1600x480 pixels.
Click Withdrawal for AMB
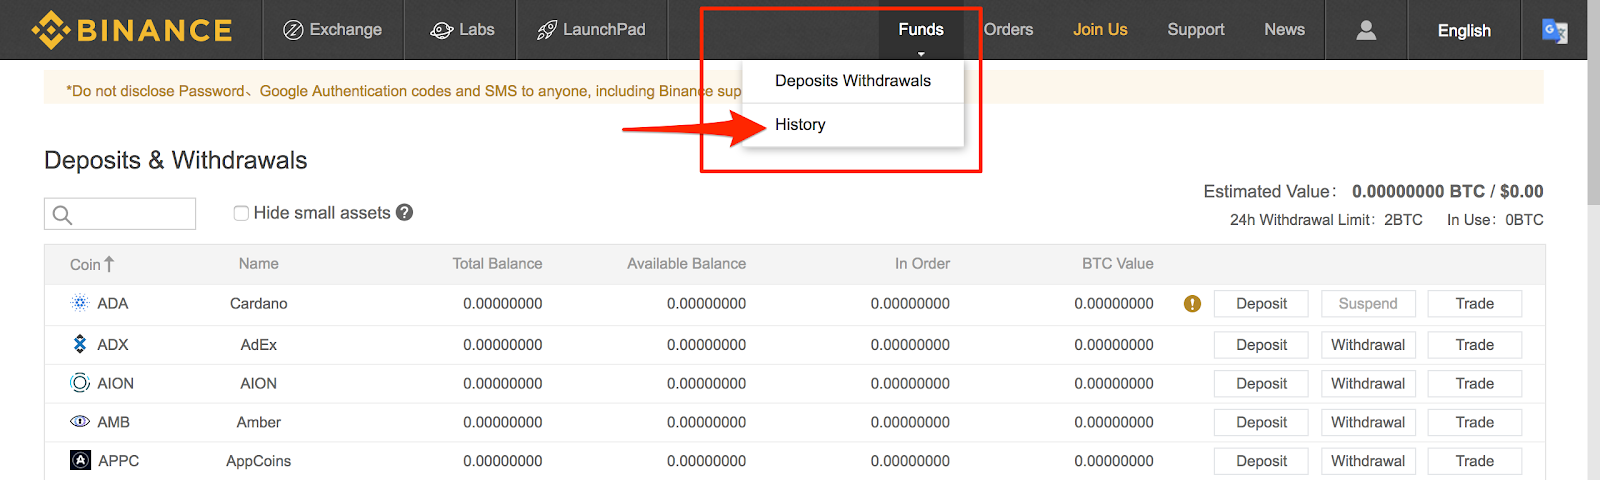coord(1368,423)
